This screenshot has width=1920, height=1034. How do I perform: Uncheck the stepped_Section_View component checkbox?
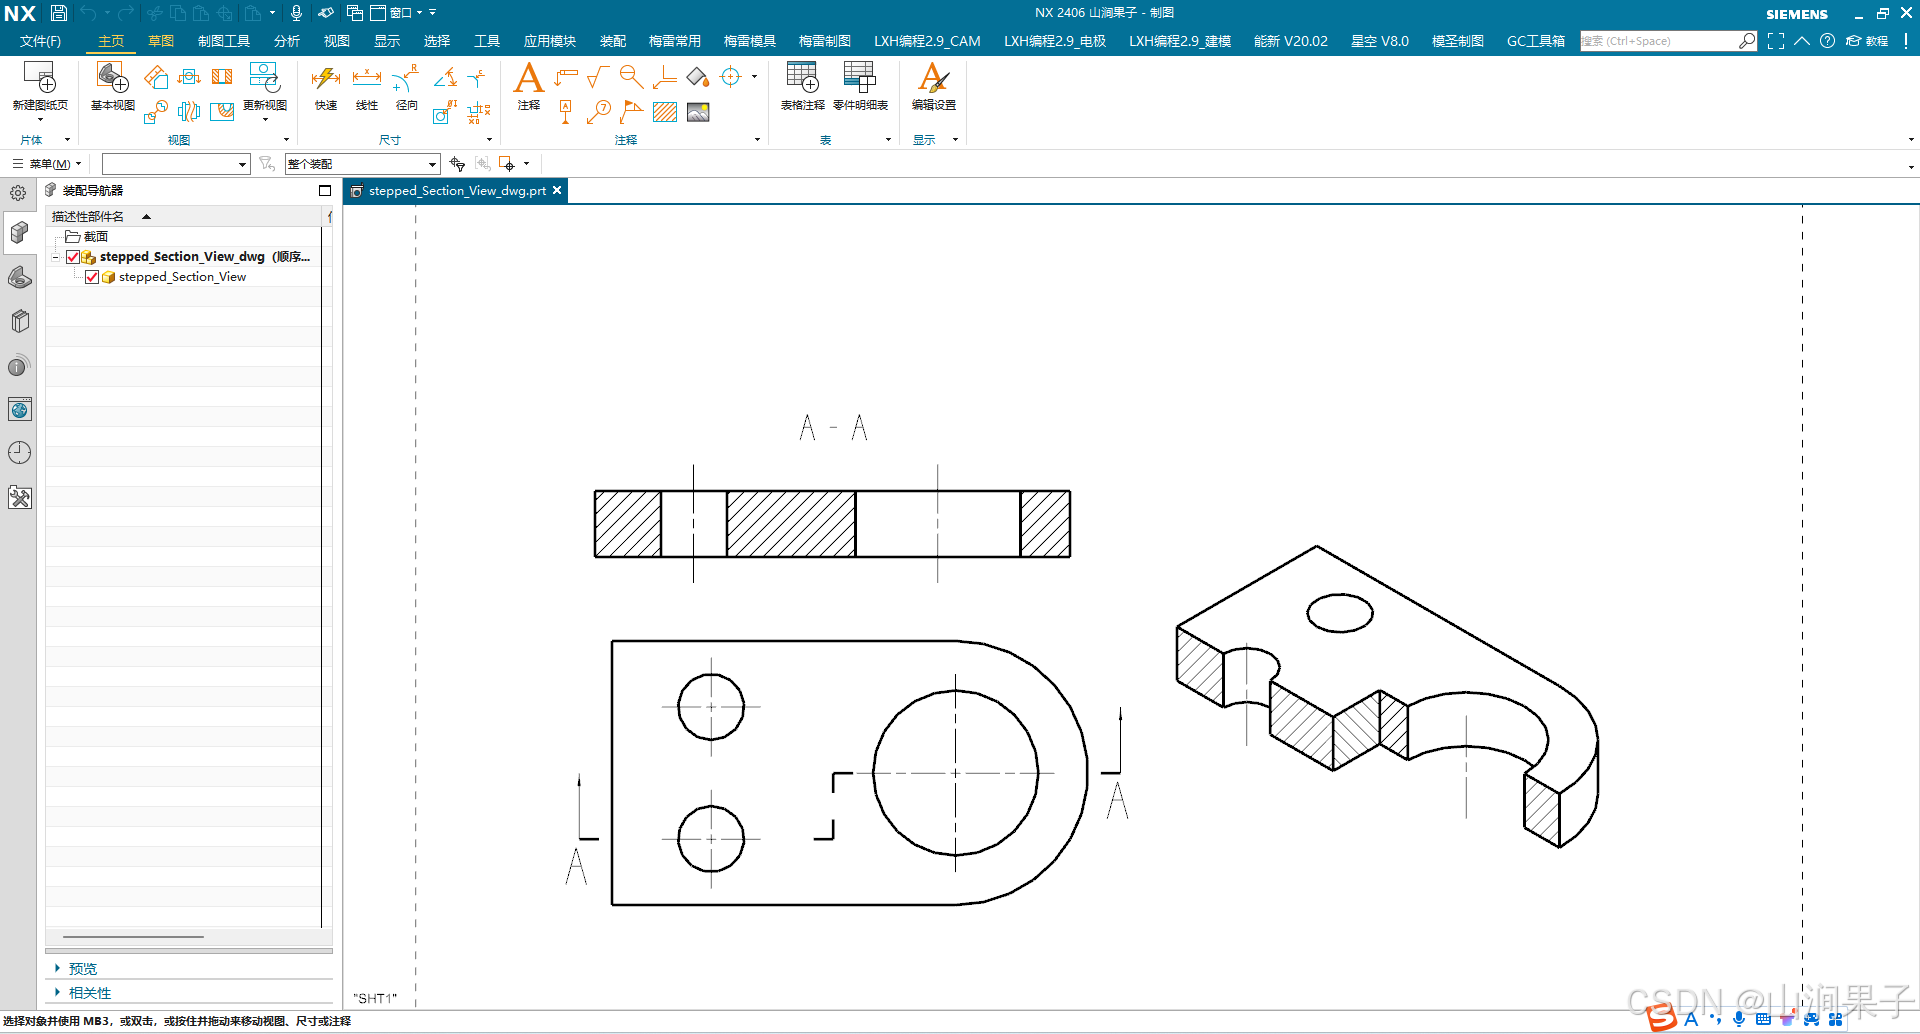point(92,277)
